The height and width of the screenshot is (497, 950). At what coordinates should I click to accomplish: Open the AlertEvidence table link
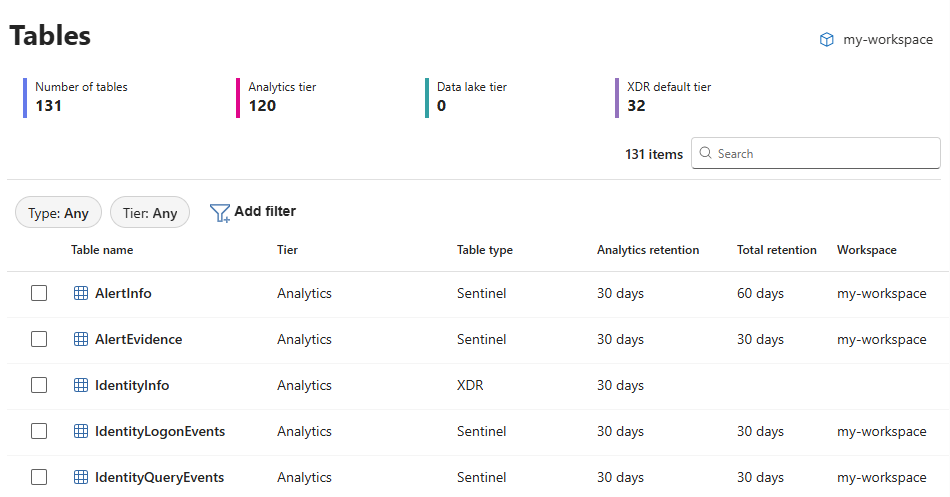(138, 339)
